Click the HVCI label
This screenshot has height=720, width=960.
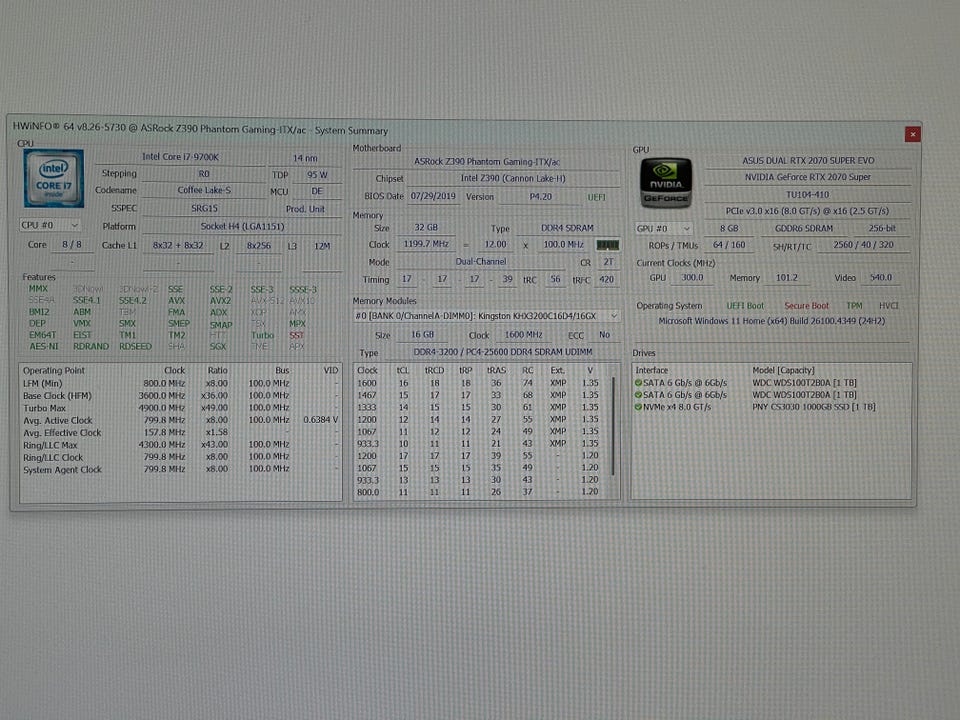[888, 306]
